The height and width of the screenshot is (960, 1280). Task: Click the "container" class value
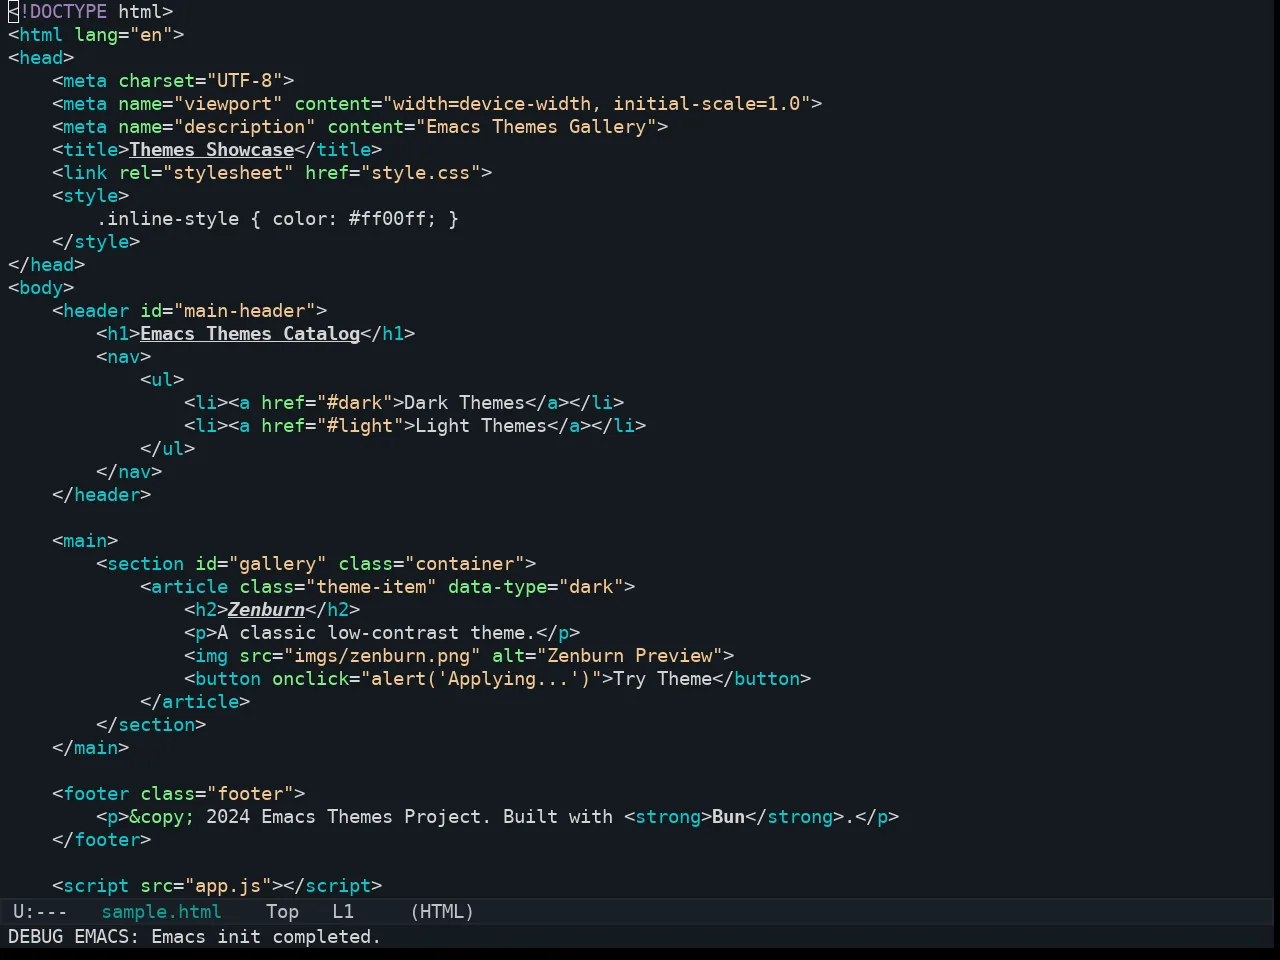click(x=464, y=564)
